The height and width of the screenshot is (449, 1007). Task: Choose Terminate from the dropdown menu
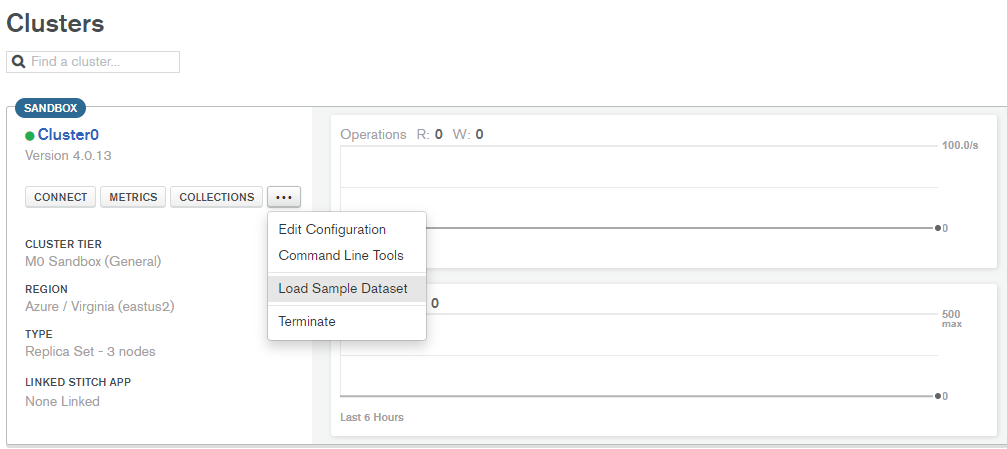pos(307,322)
